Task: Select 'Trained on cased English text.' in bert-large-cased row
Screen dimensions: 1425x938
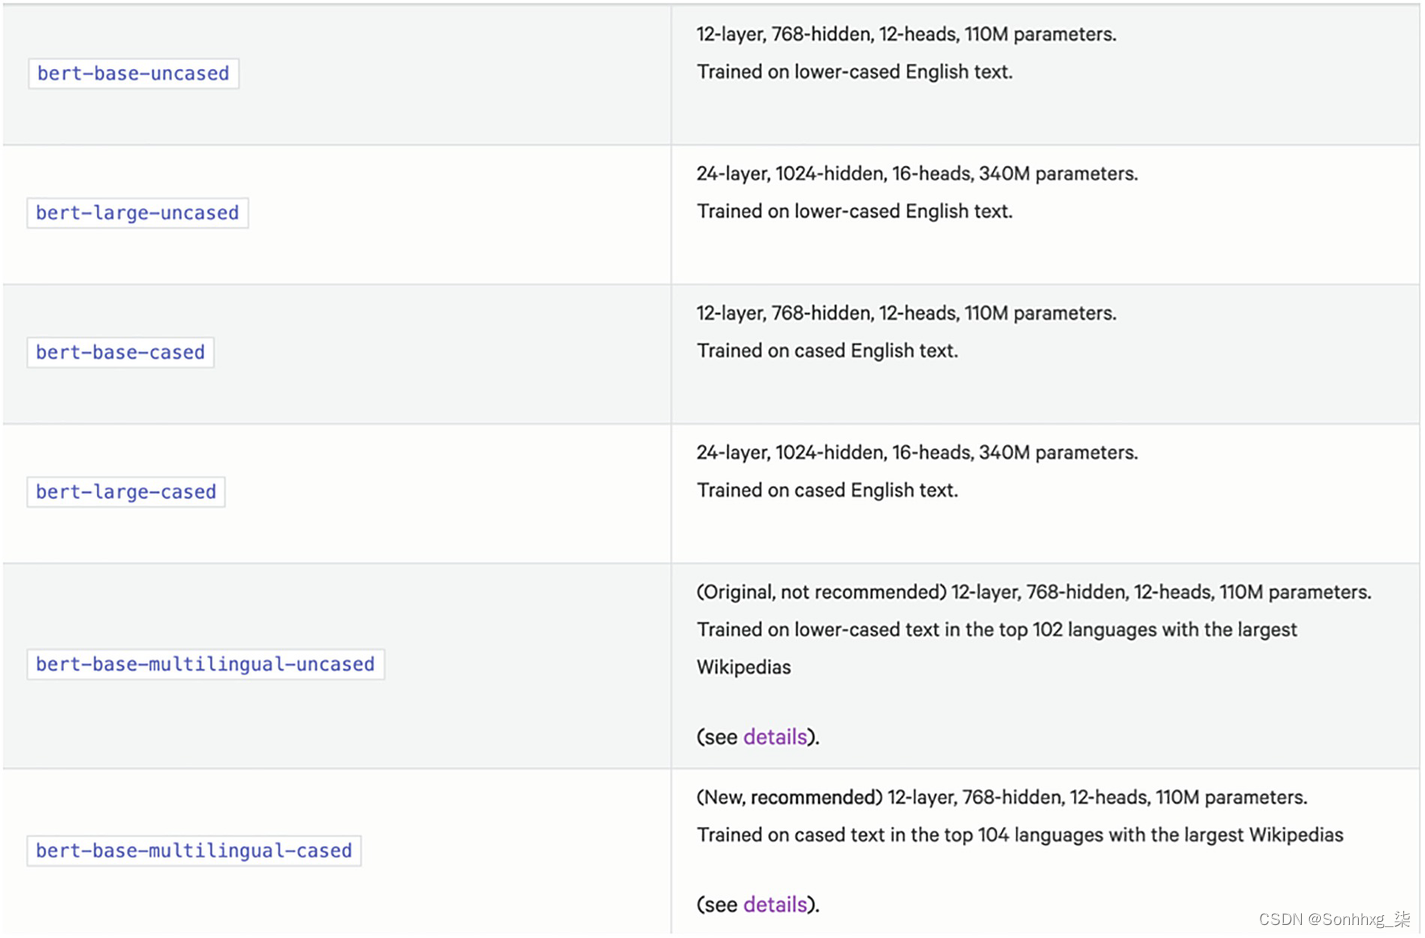Action: click(x=827, y=490)
